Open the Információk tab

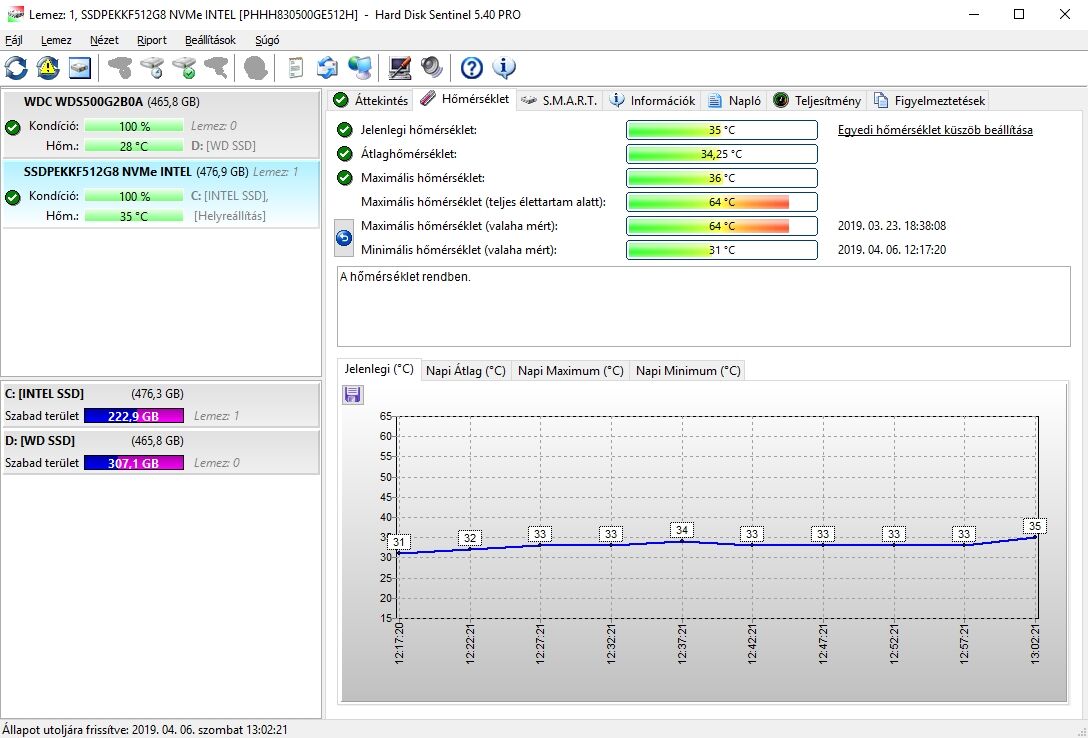[652, 101]
